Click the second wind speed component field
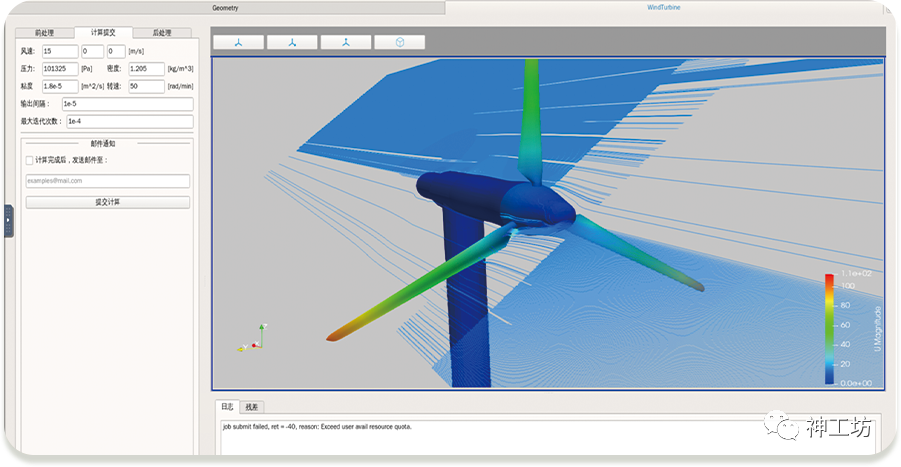Viewport: 901px width, 467px height. pos(92,51)
